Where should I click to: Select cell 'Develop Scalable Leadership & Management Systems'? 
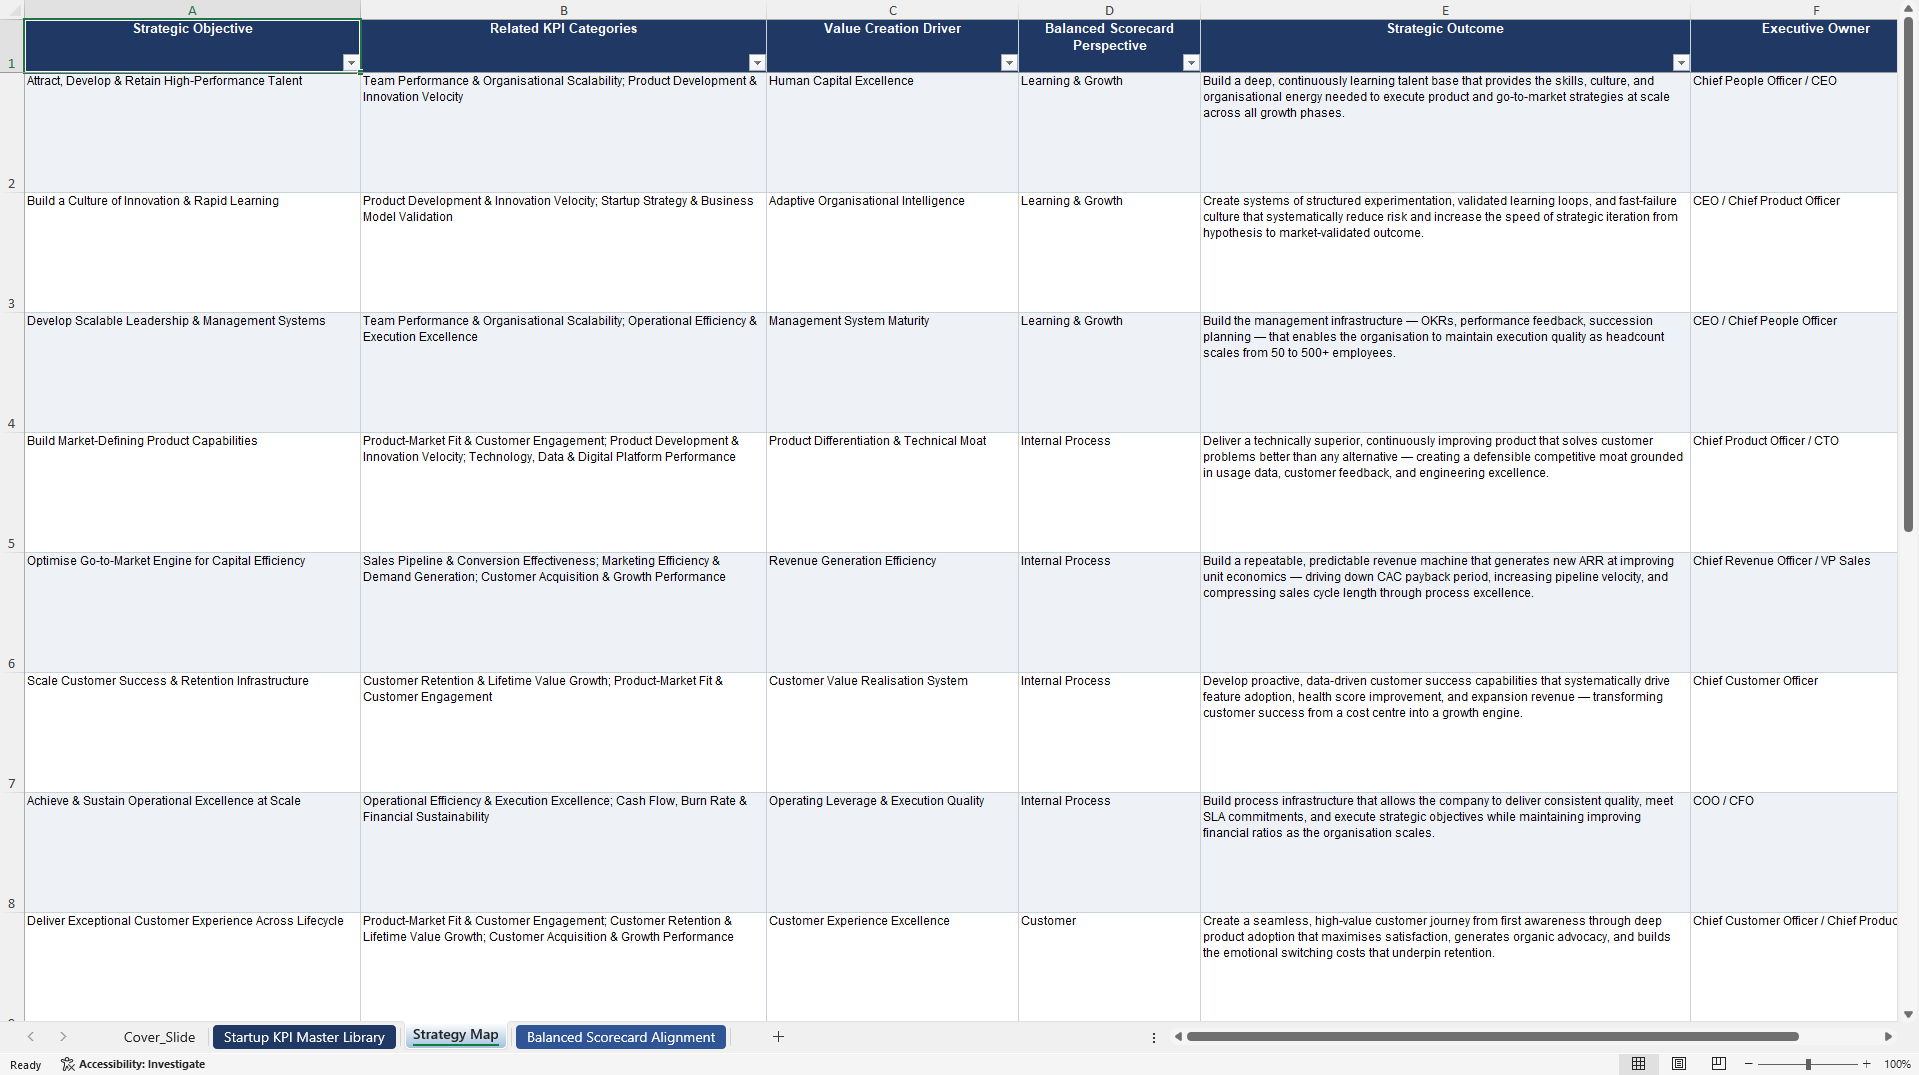[192, 372]
